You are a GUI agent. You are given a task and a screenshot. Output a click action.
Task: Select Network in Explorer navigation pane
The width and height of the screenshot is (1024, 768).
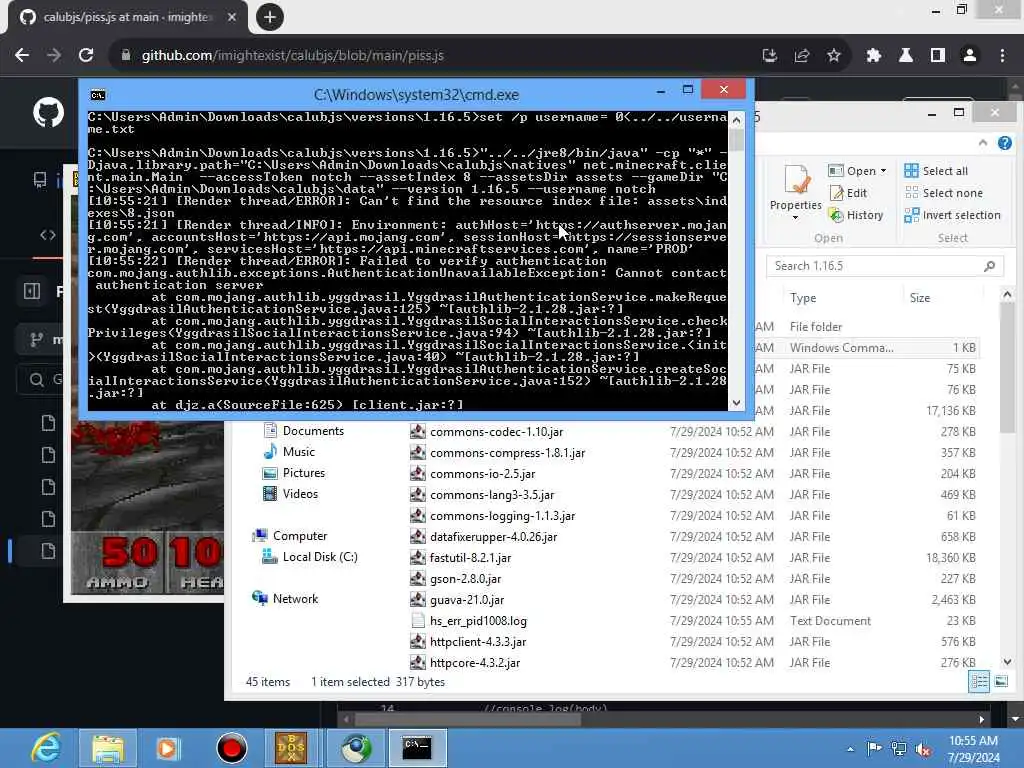pyautogui.click(x=285, y=599)
